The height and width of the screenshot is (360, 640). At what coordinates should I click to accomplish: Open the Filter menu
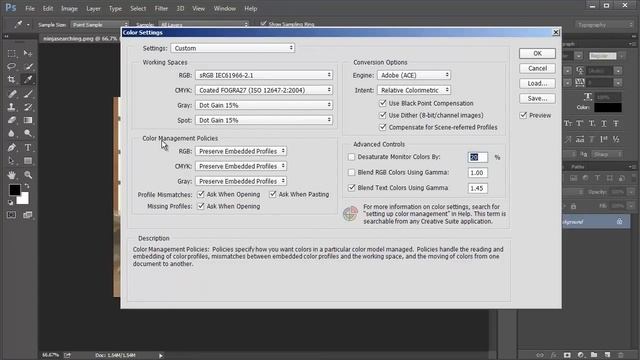click(x=161, y=8)
